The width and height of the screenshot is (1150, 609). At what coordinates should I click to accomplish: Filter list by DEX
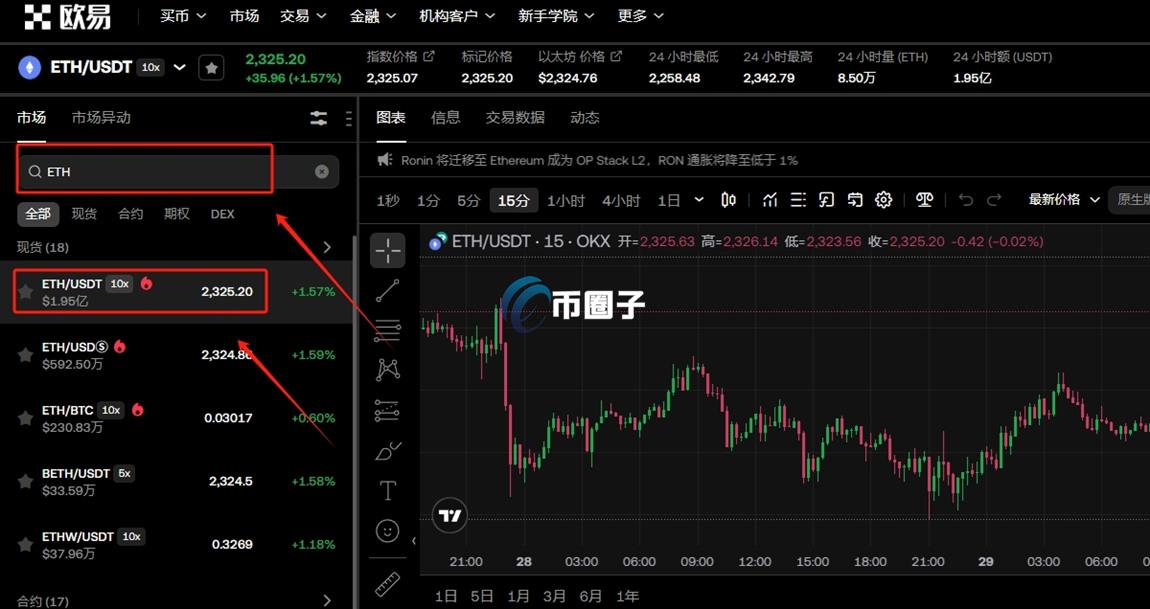point(222,214)
